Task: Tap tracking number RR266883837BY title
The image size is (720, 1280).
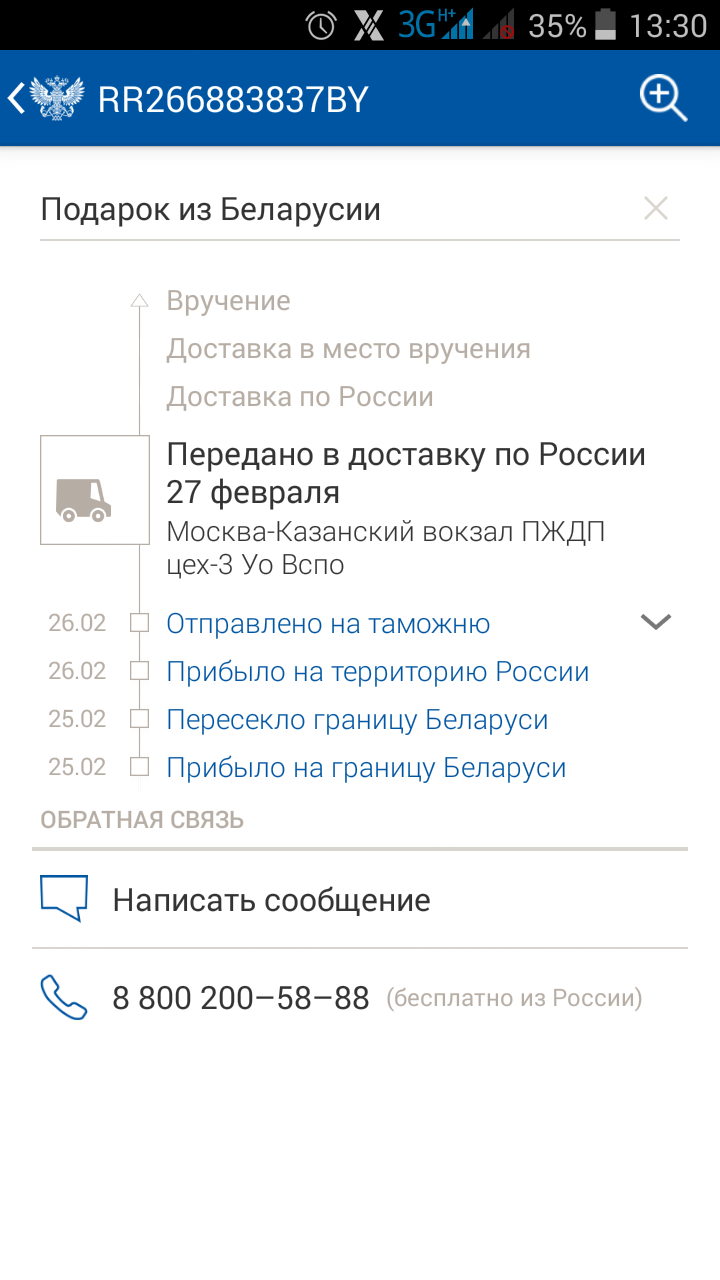Action: [233, 100]
